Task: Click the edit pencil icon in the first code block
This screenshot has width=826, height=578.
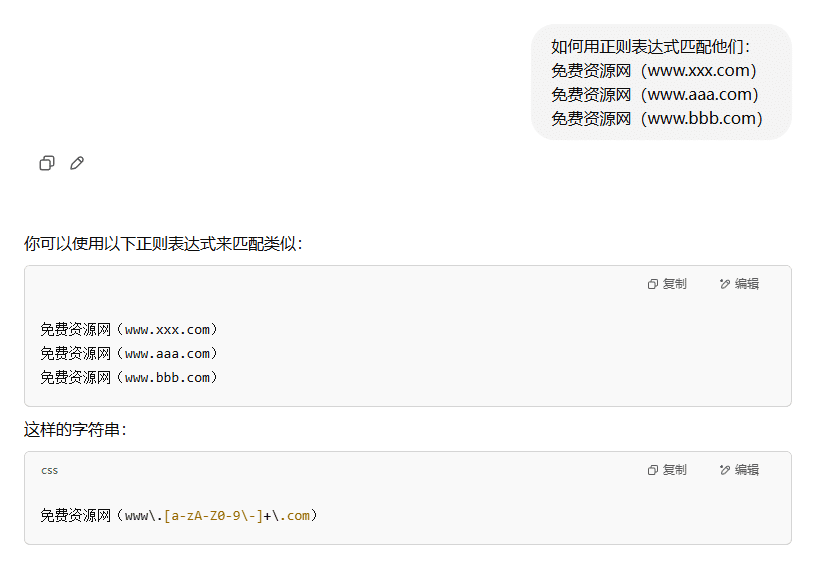Action: pyautogui.click(x=725, y=285)
